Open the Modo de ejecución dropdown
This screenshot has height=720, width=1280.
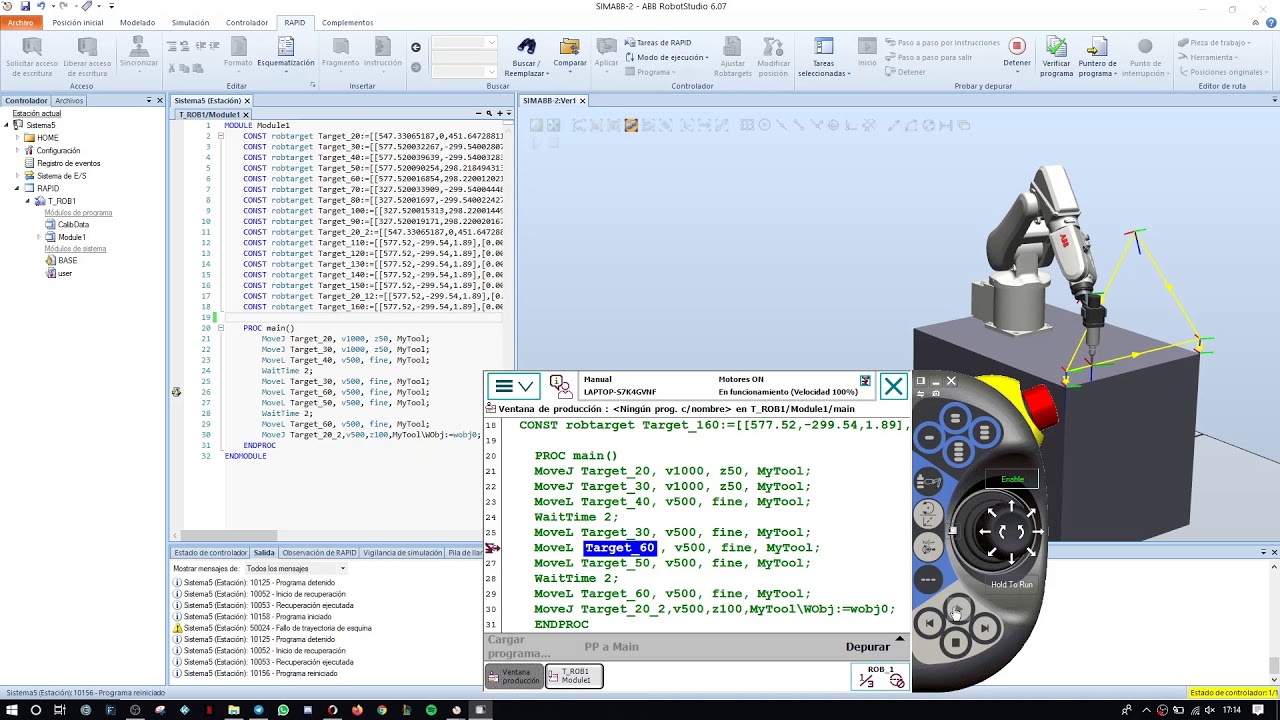[669, 57]
